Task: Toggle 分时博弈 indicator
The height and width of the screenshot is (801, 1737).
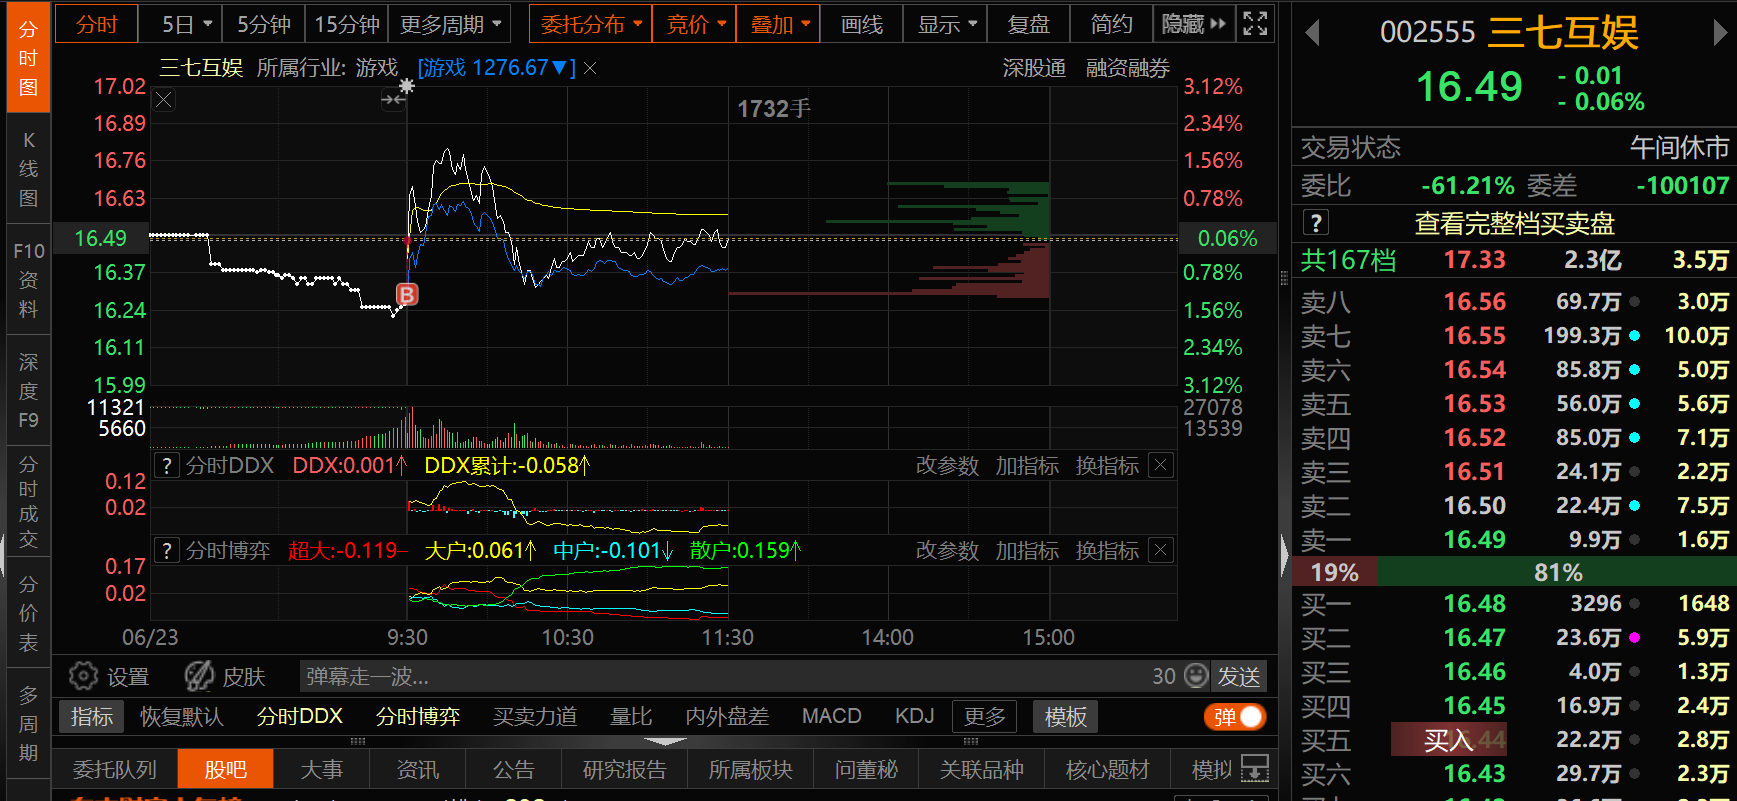Action: (418, 716)
